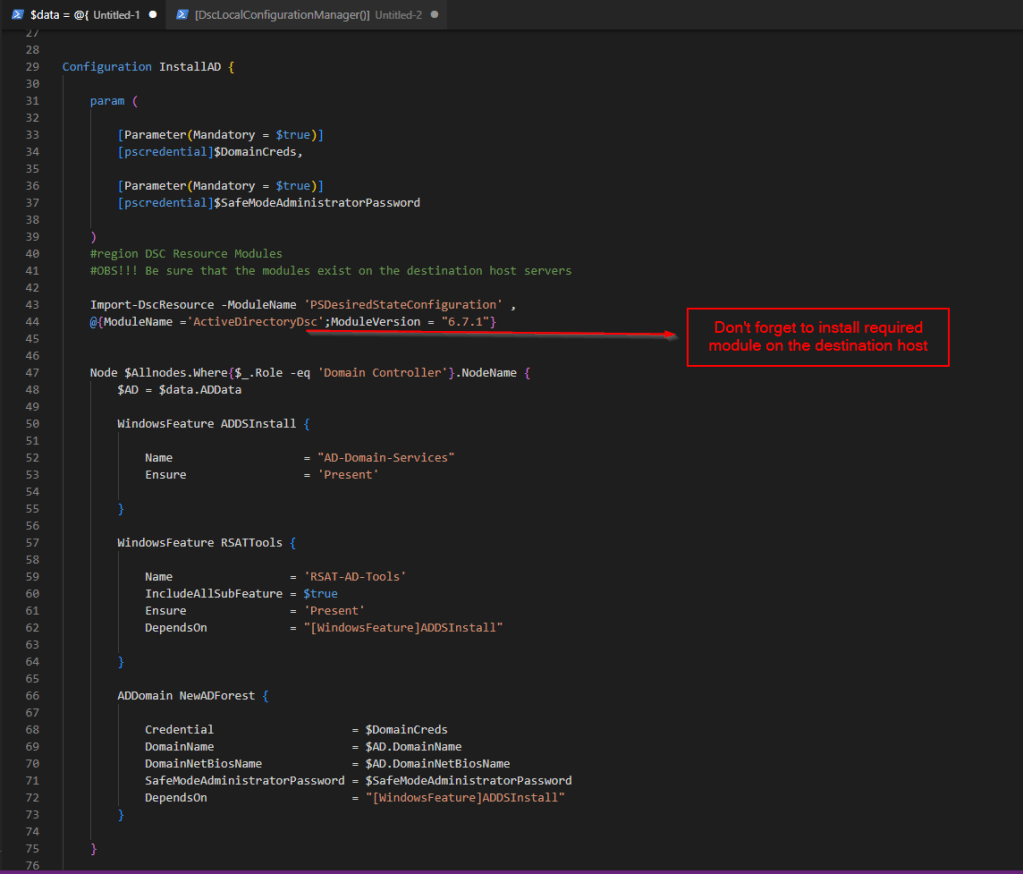Click PowerShell icon on Untitled-2 tab
Viewport: 1023px width, 874px height.
[x=182, y=15]
